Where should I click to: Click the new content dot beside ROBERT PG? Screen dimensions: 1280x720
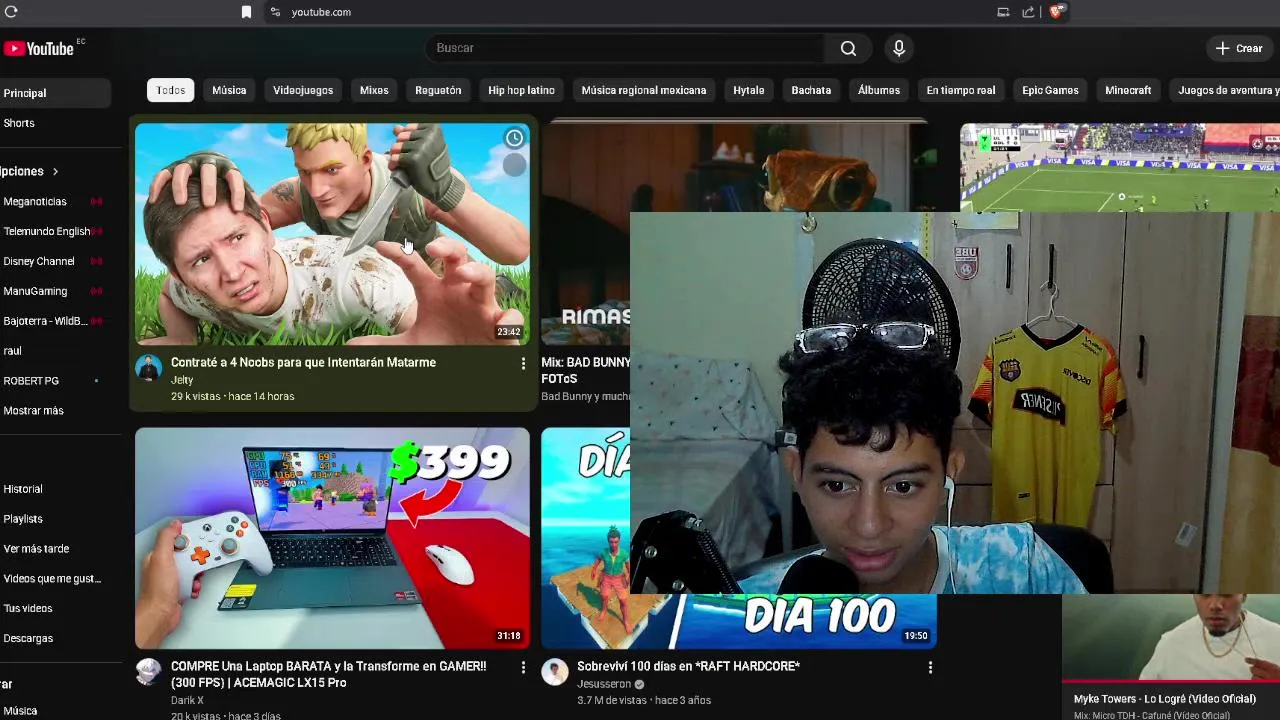pyautogui.click(x=96, y=381)
